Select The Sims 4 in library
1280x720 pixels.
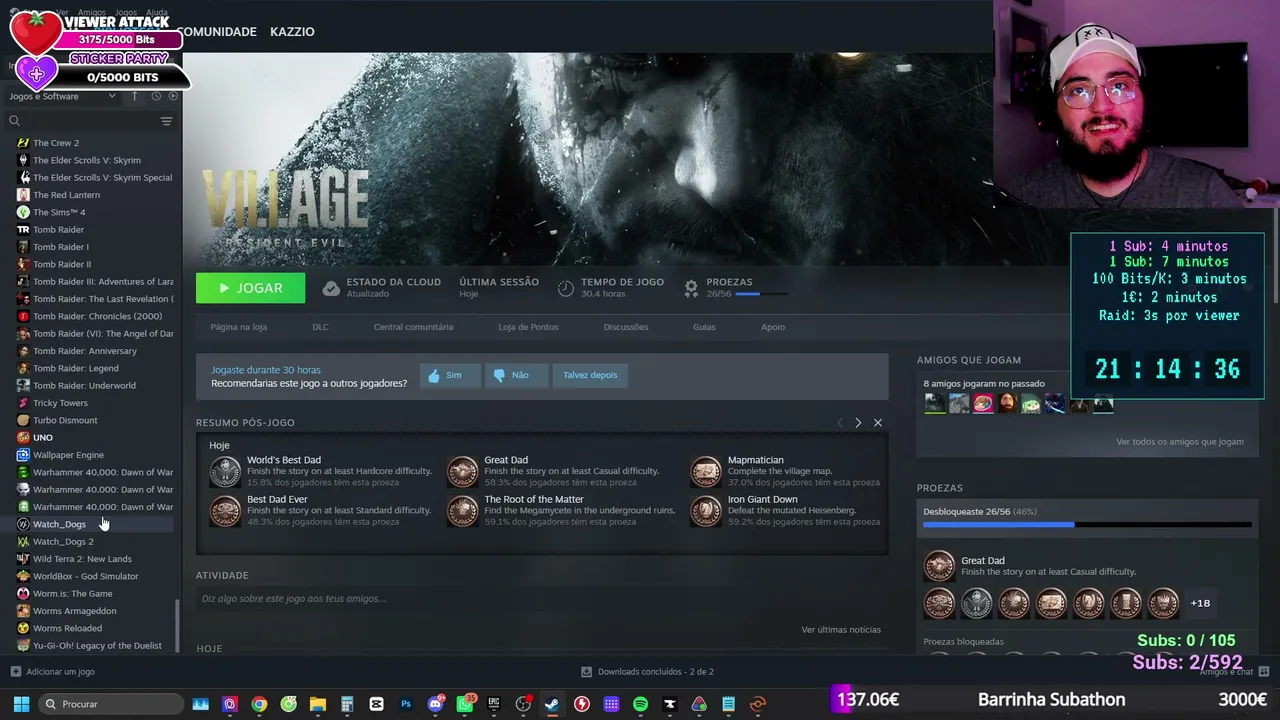click(x=59, y=212)
